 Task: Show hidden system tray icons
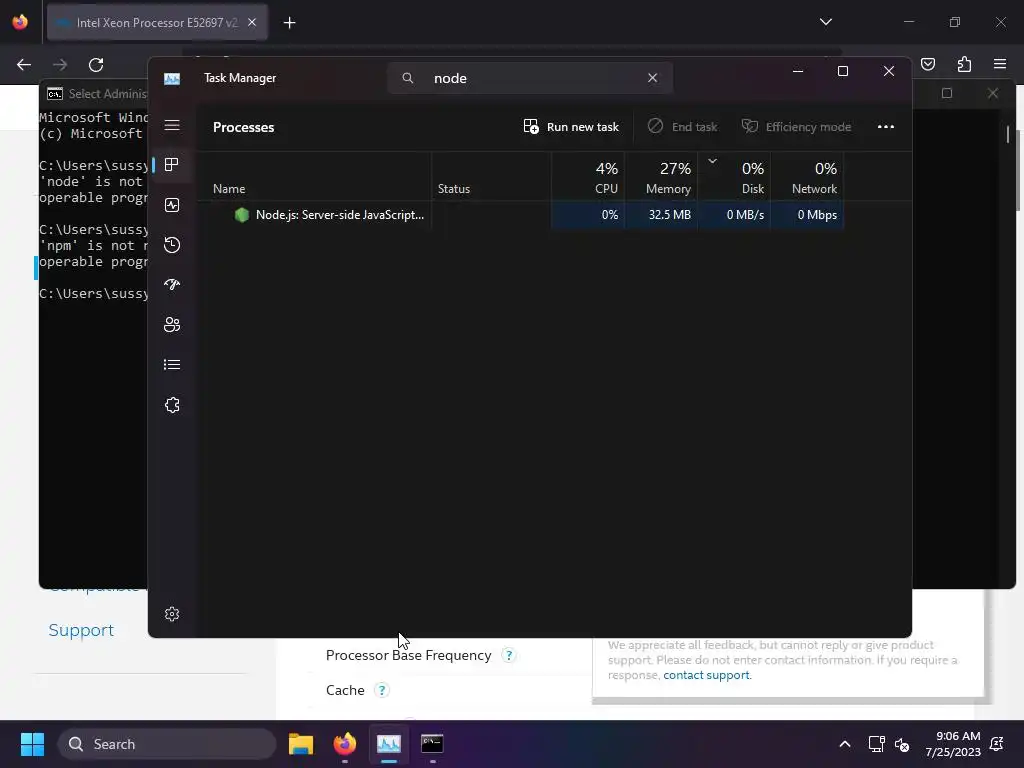(844, 744)
